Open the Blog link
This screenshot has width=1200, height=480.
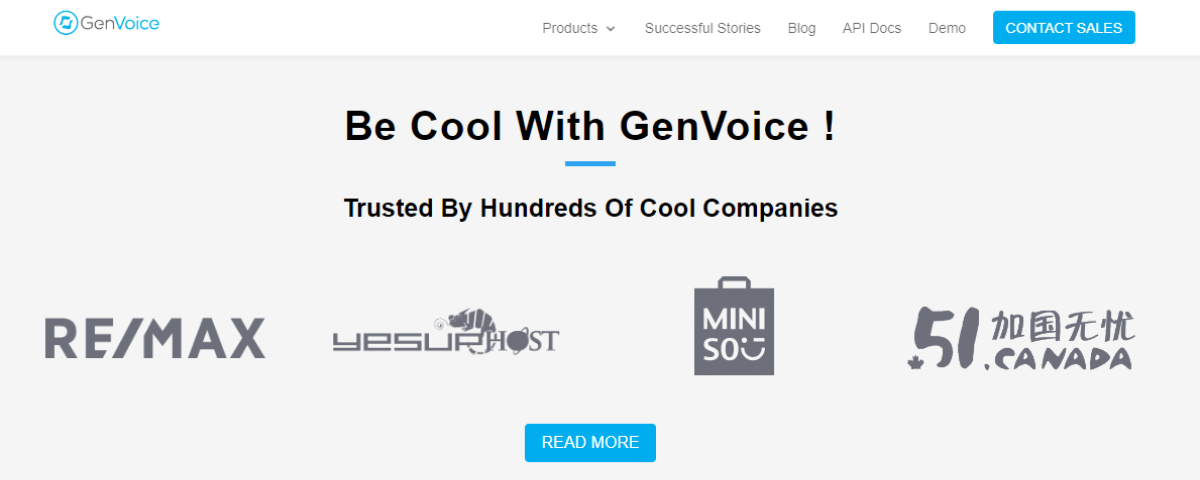(x=801, y=28)
